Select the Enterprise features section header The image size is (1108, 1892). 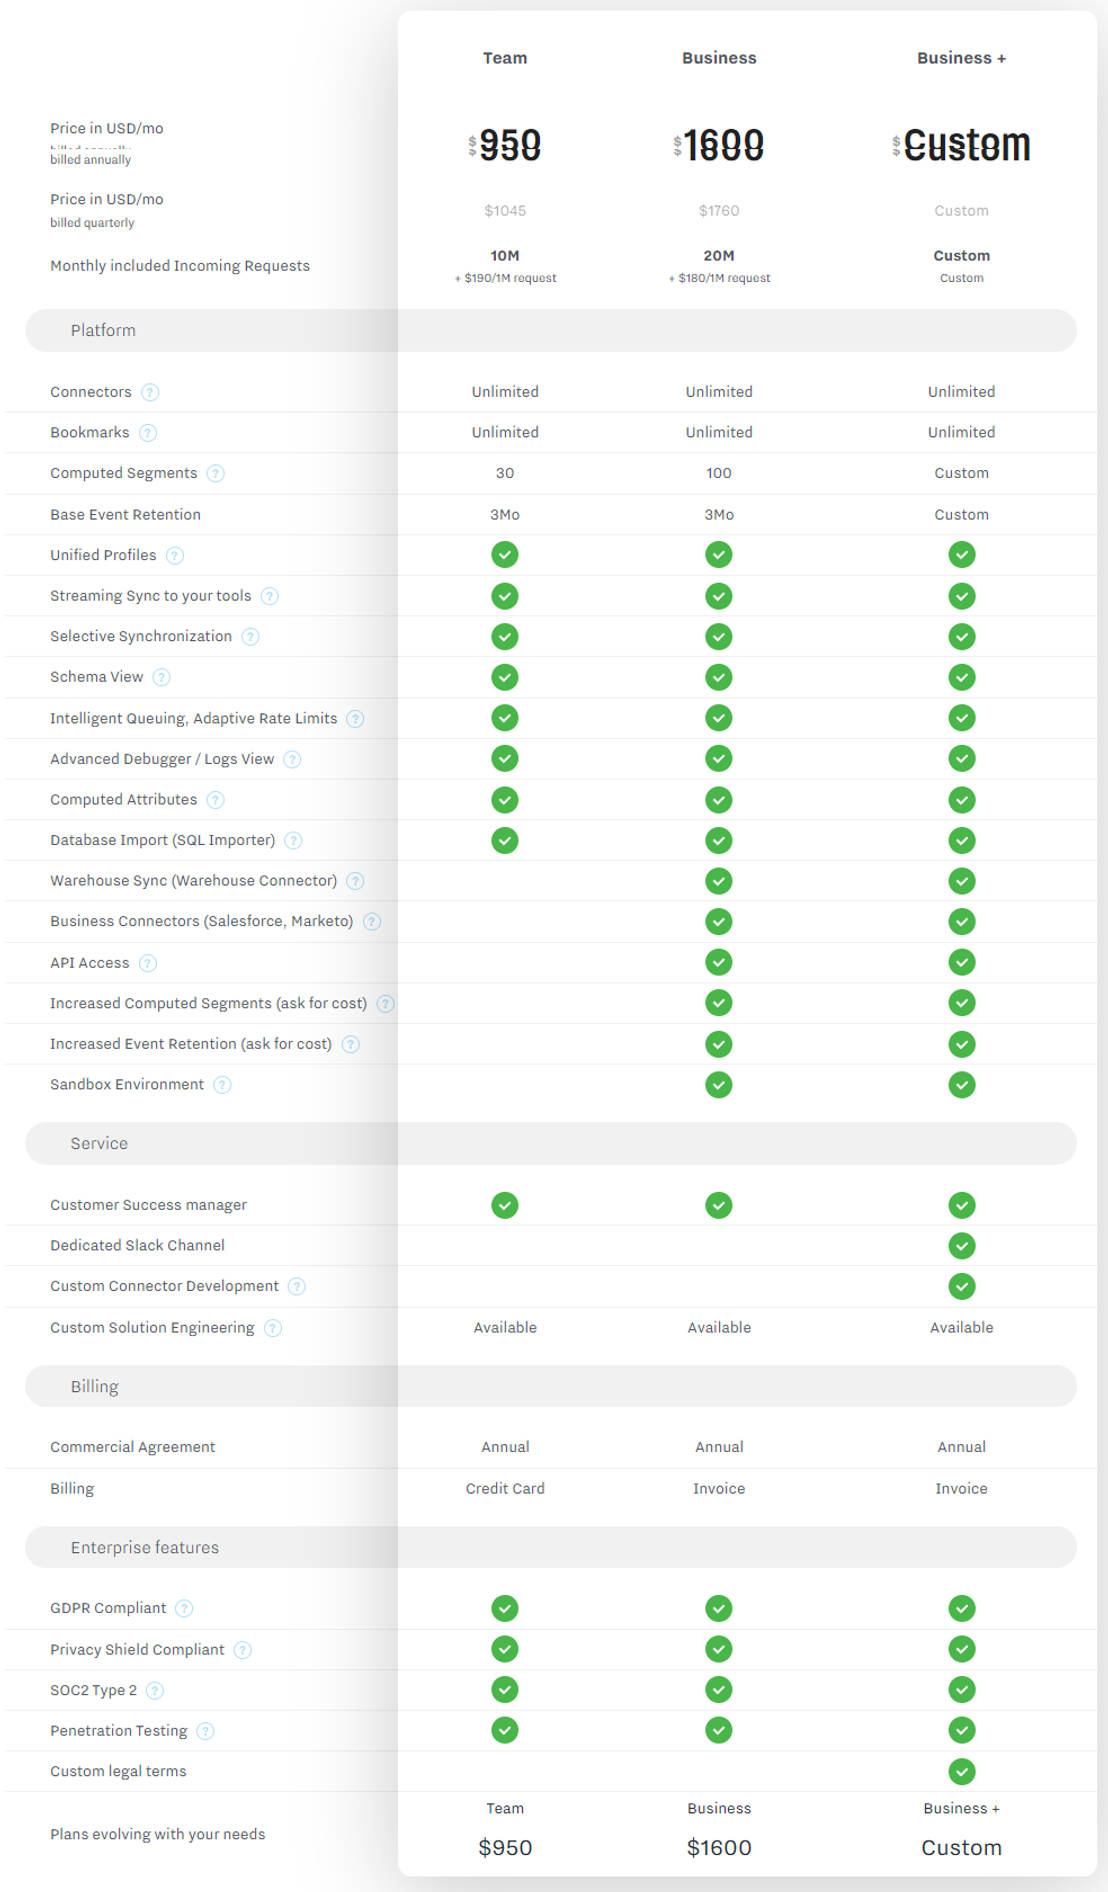click(144, 1547)
